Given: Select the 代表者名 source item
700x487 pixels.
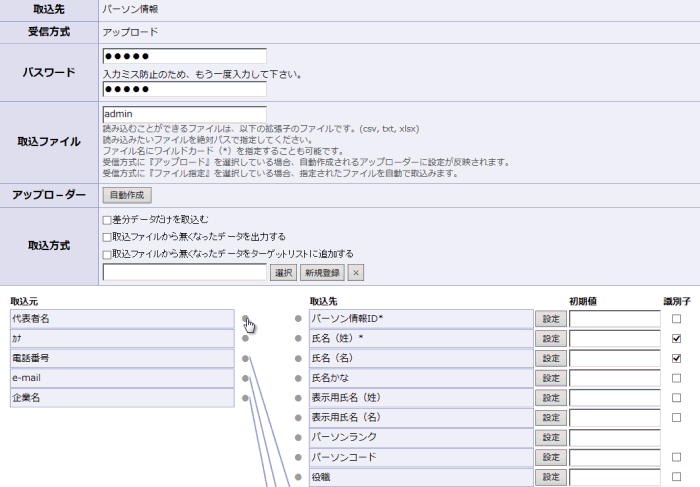Looking at the screenshot, I should pos(122,319).
